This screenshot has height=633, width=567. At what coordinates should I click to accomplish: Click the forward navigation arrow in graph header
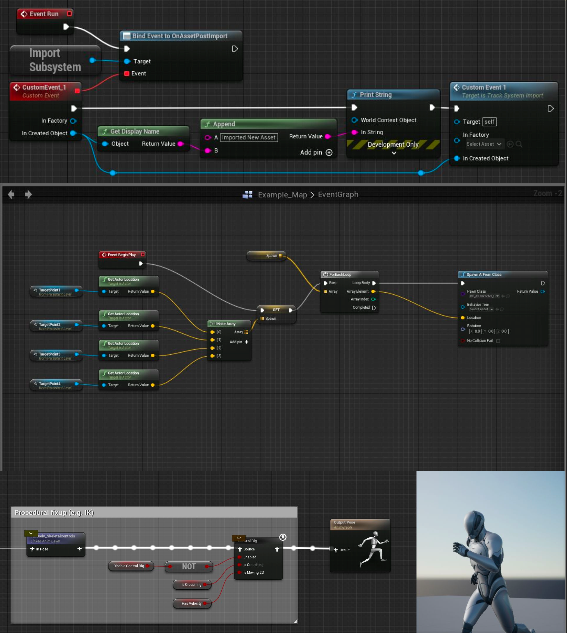click(28, 195)
